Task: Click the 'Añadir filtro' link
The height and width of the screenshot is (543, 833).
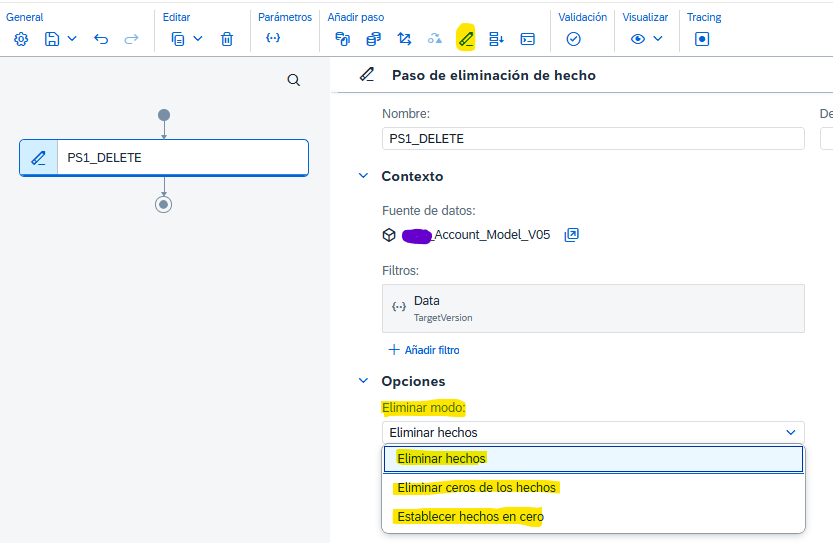Action: click(423, 350)
